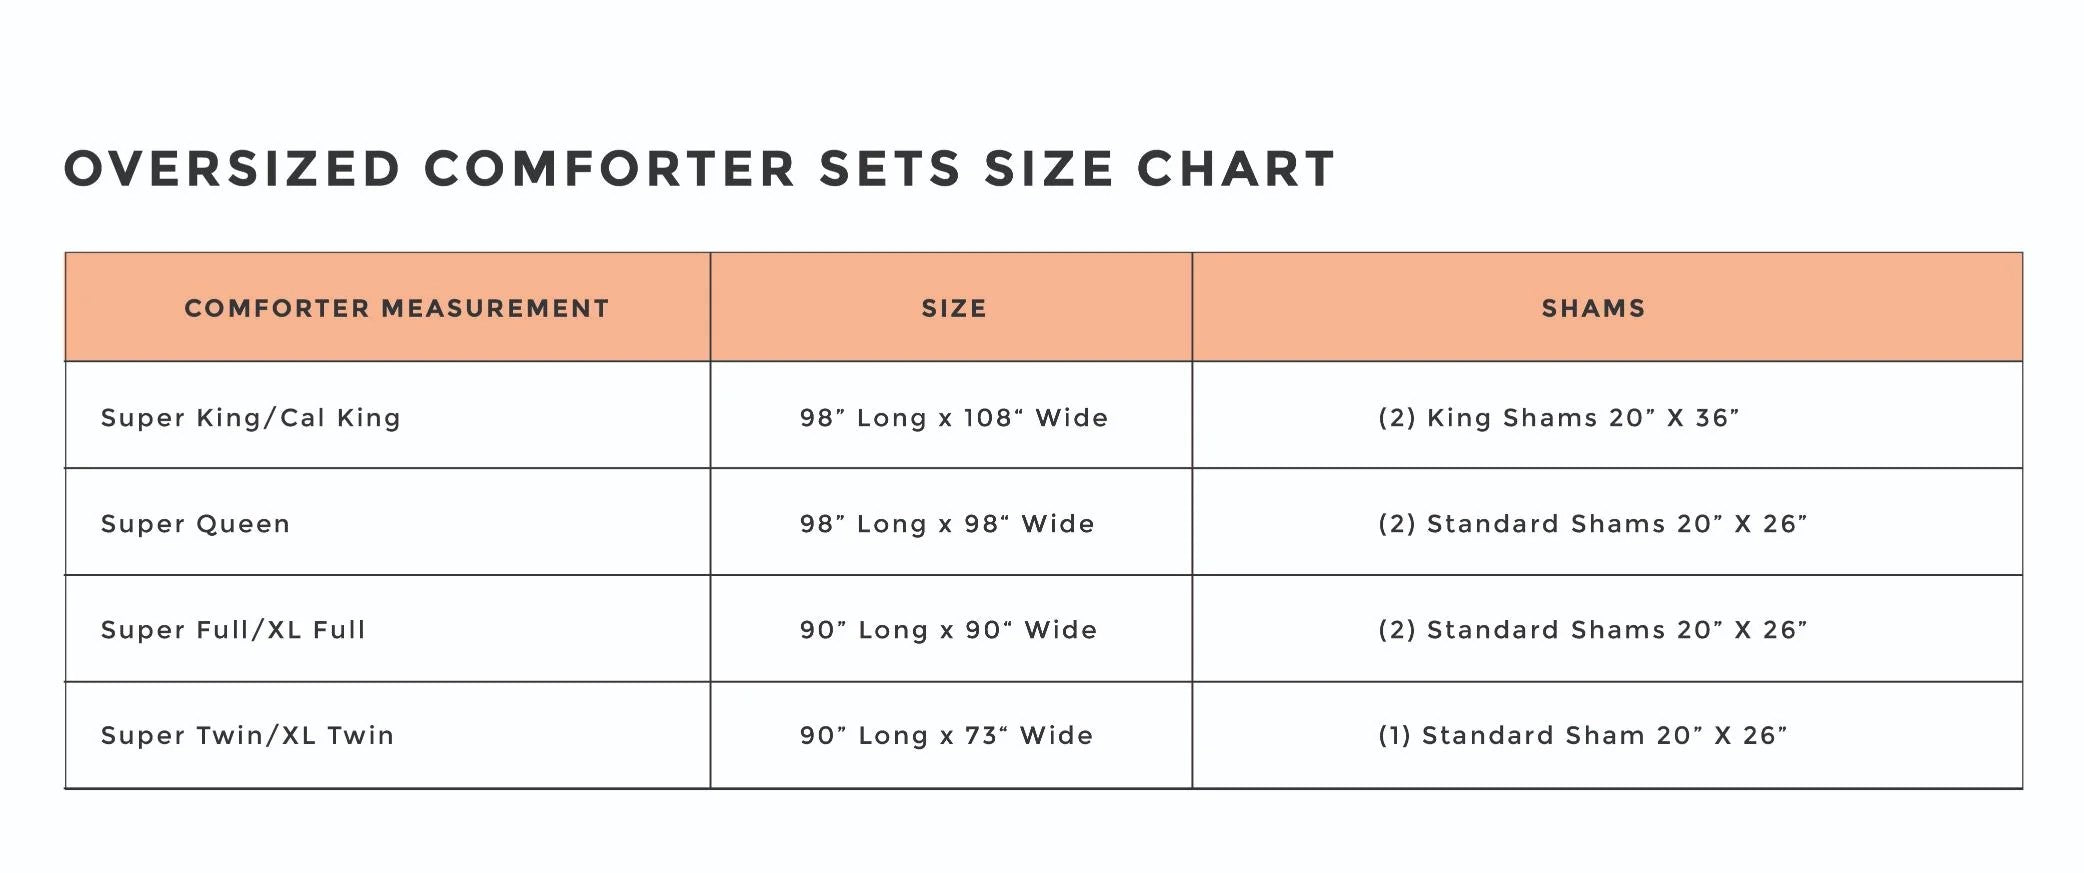This screenshot has height=873, width=2084.
Task: Select the SHAMS column header
Action: point(1593,308)
